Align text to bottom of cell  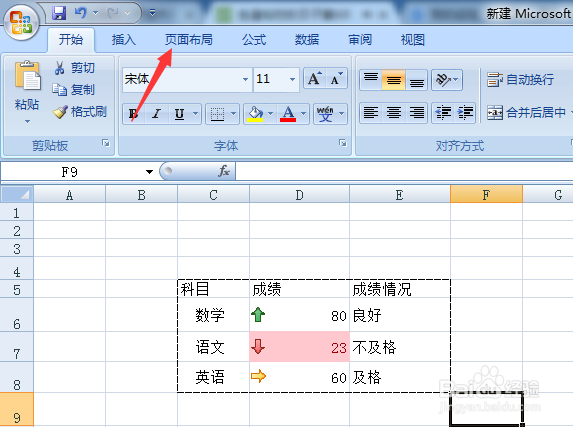pos(416,79)
